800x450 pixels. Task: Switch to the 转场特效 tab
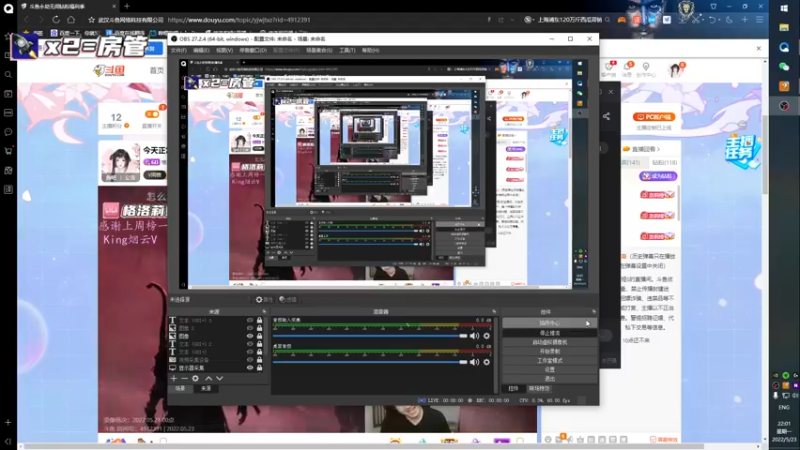tap(539, 388)
